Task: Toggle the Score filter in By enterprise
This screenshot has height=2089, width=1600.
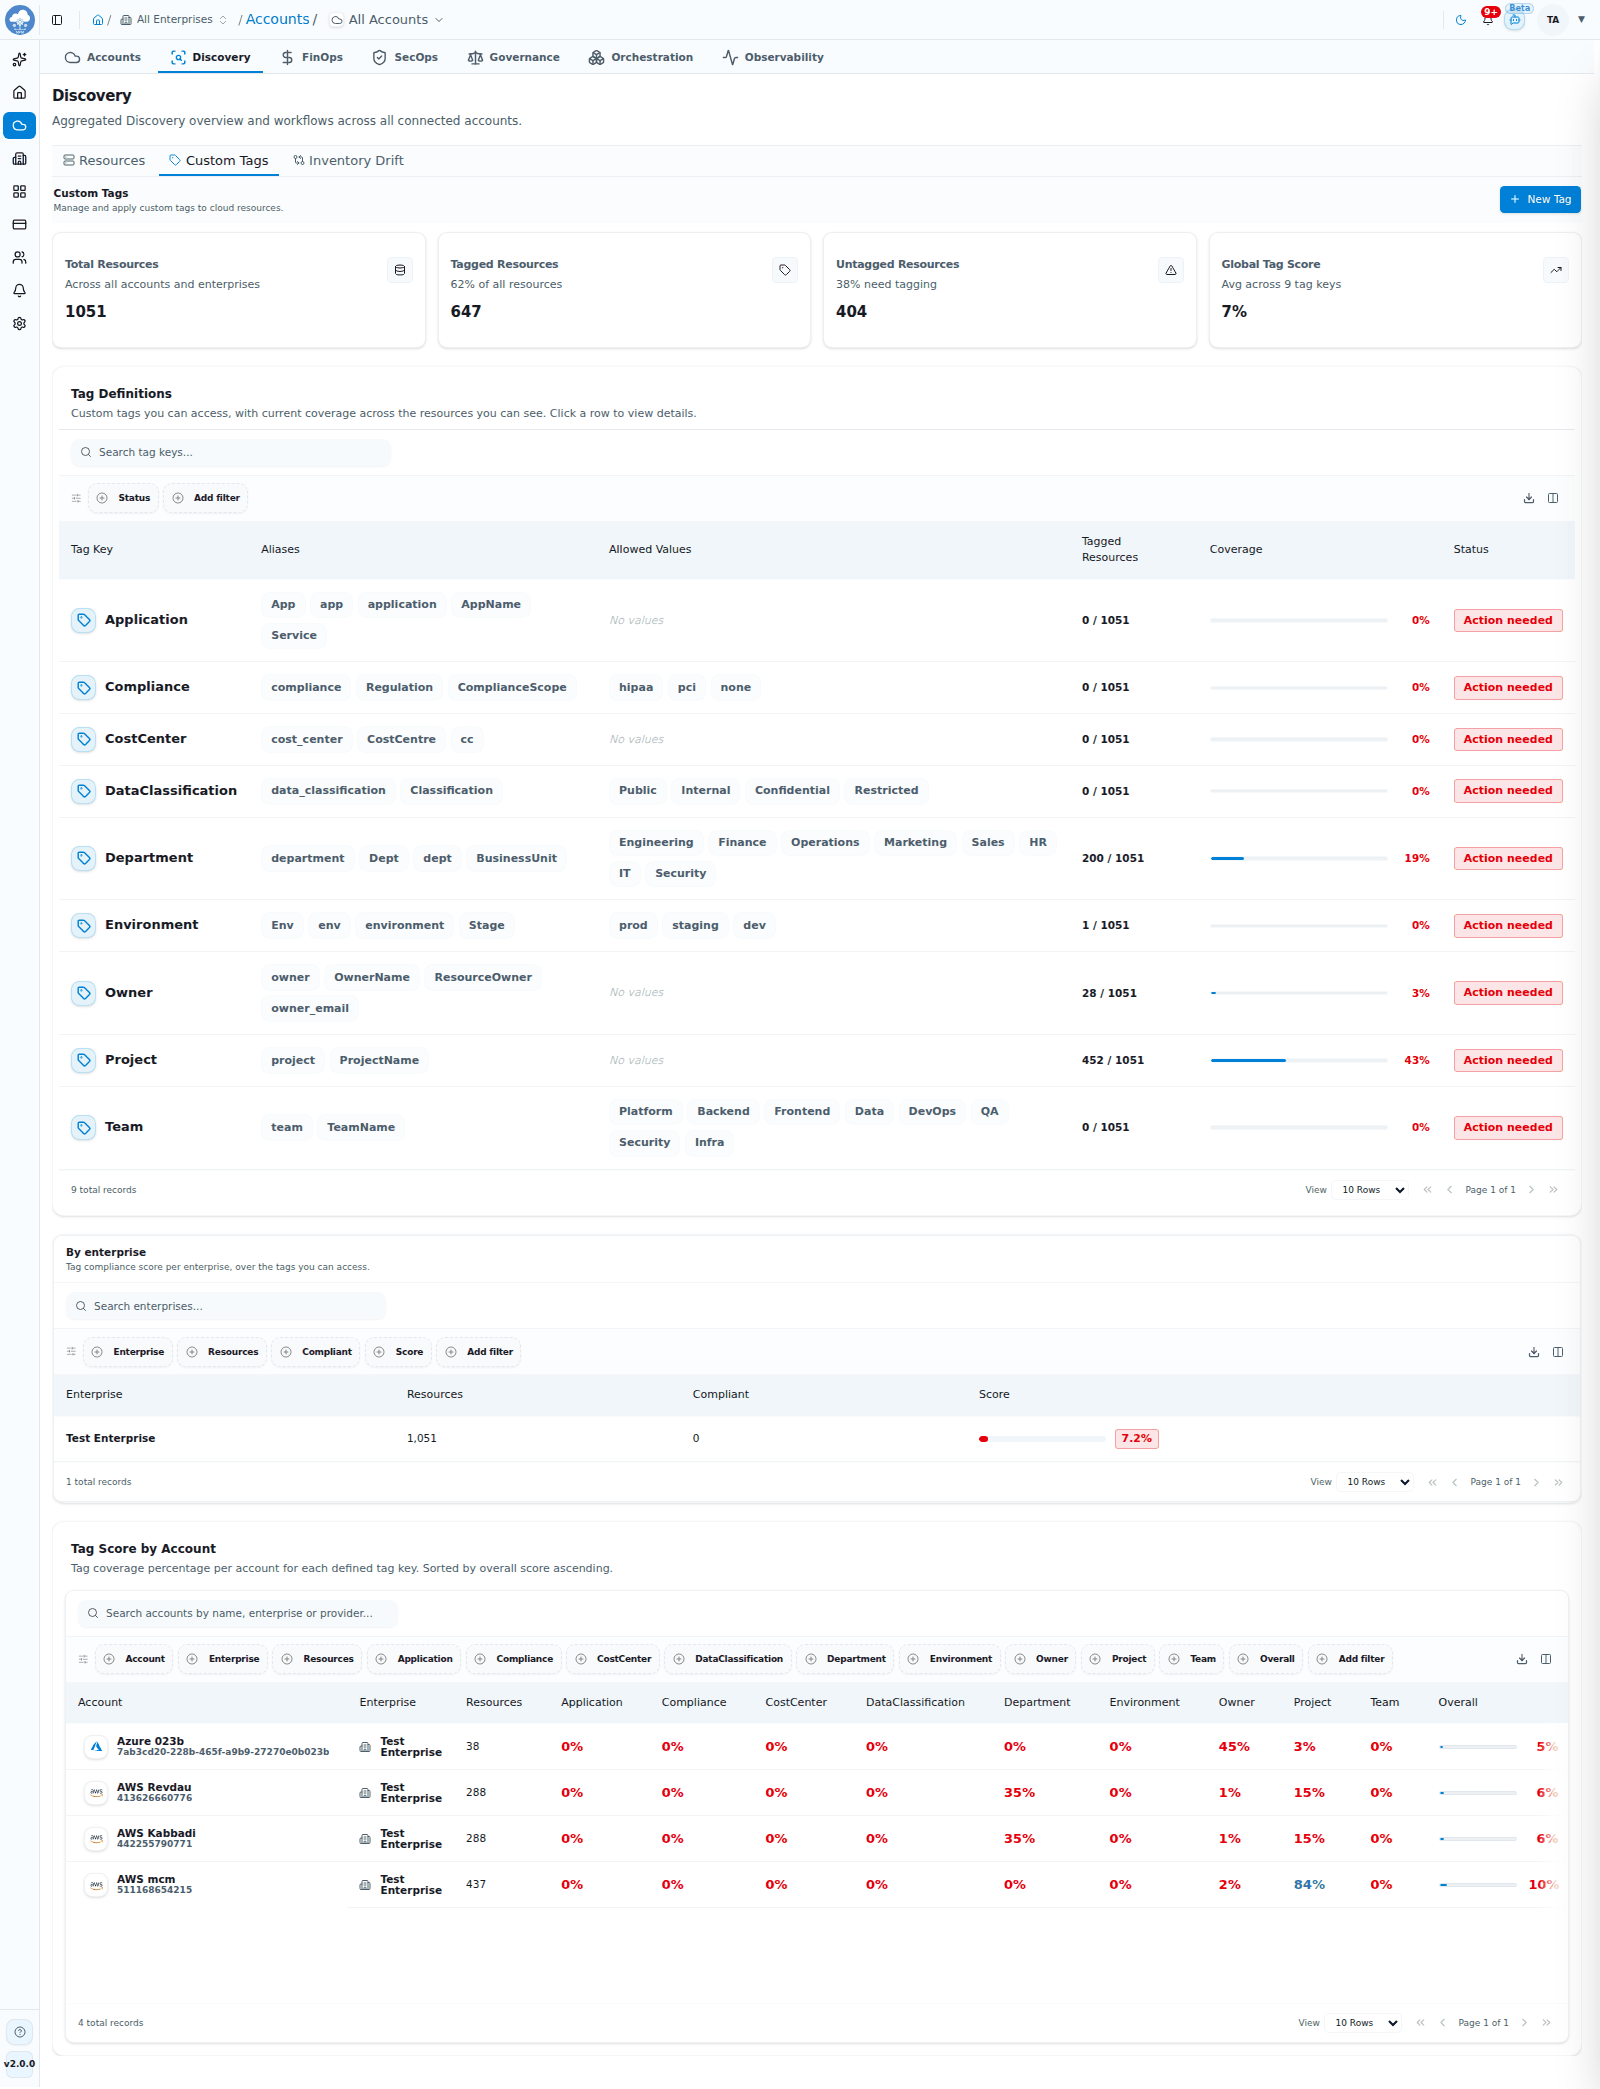Action: (399, 1352)
